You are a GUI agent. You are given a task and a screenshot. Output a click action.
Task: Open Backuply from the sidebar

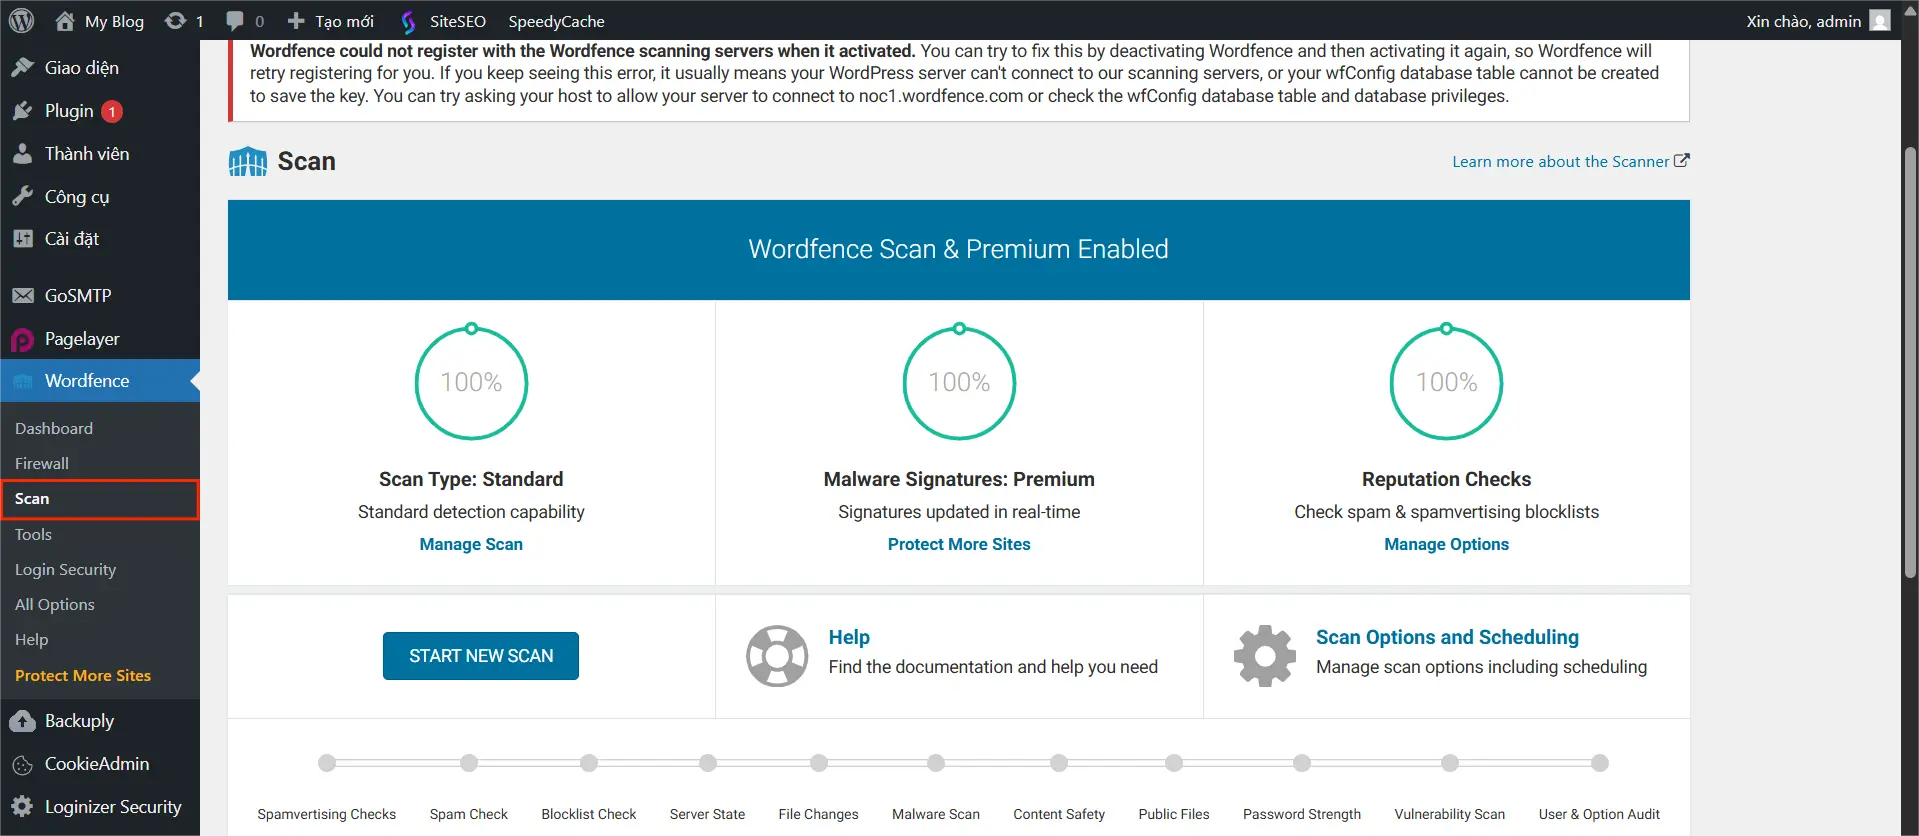[x=79, y=721]
